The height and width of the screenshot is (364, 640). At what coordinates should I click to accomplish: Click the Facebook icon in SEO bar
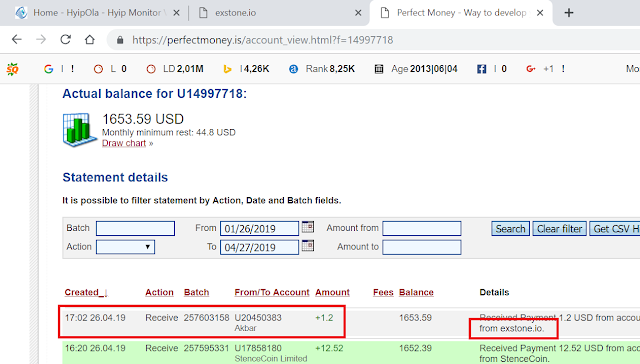(x=482, y=69)
